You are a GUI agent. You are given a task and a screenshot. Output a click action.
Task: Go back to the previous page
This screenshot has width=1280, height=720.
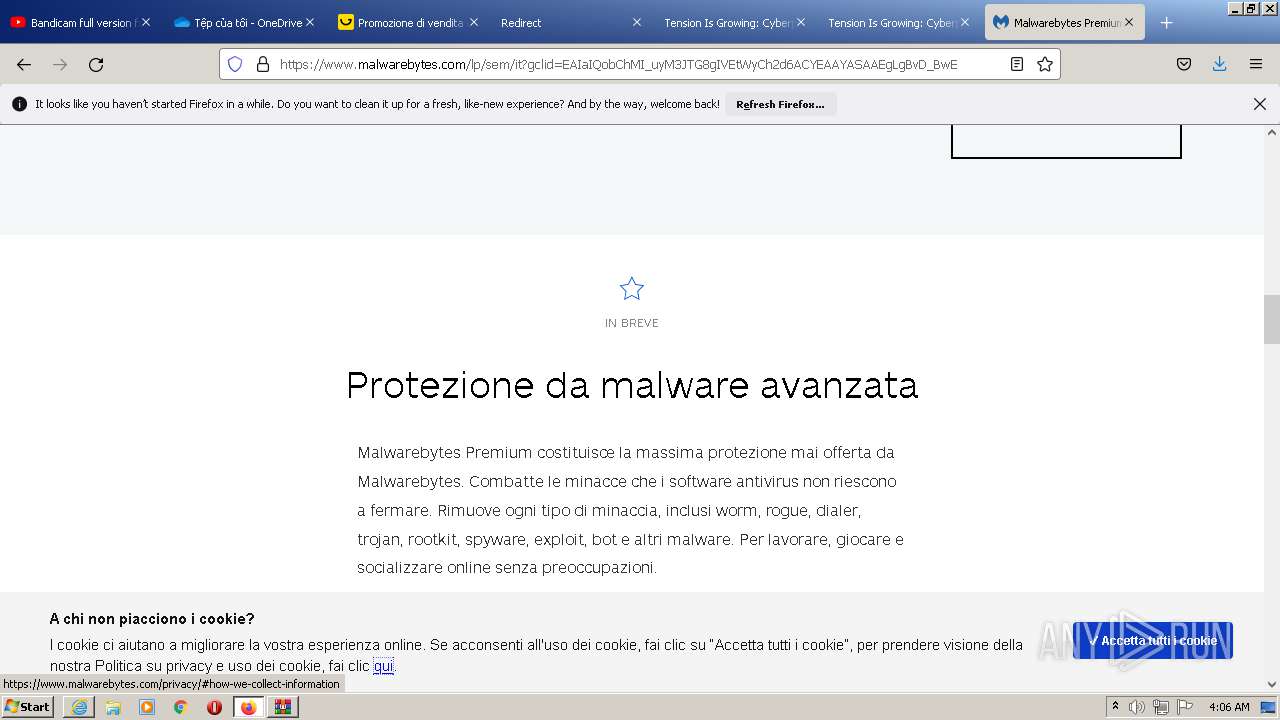(x=24, y=64)
